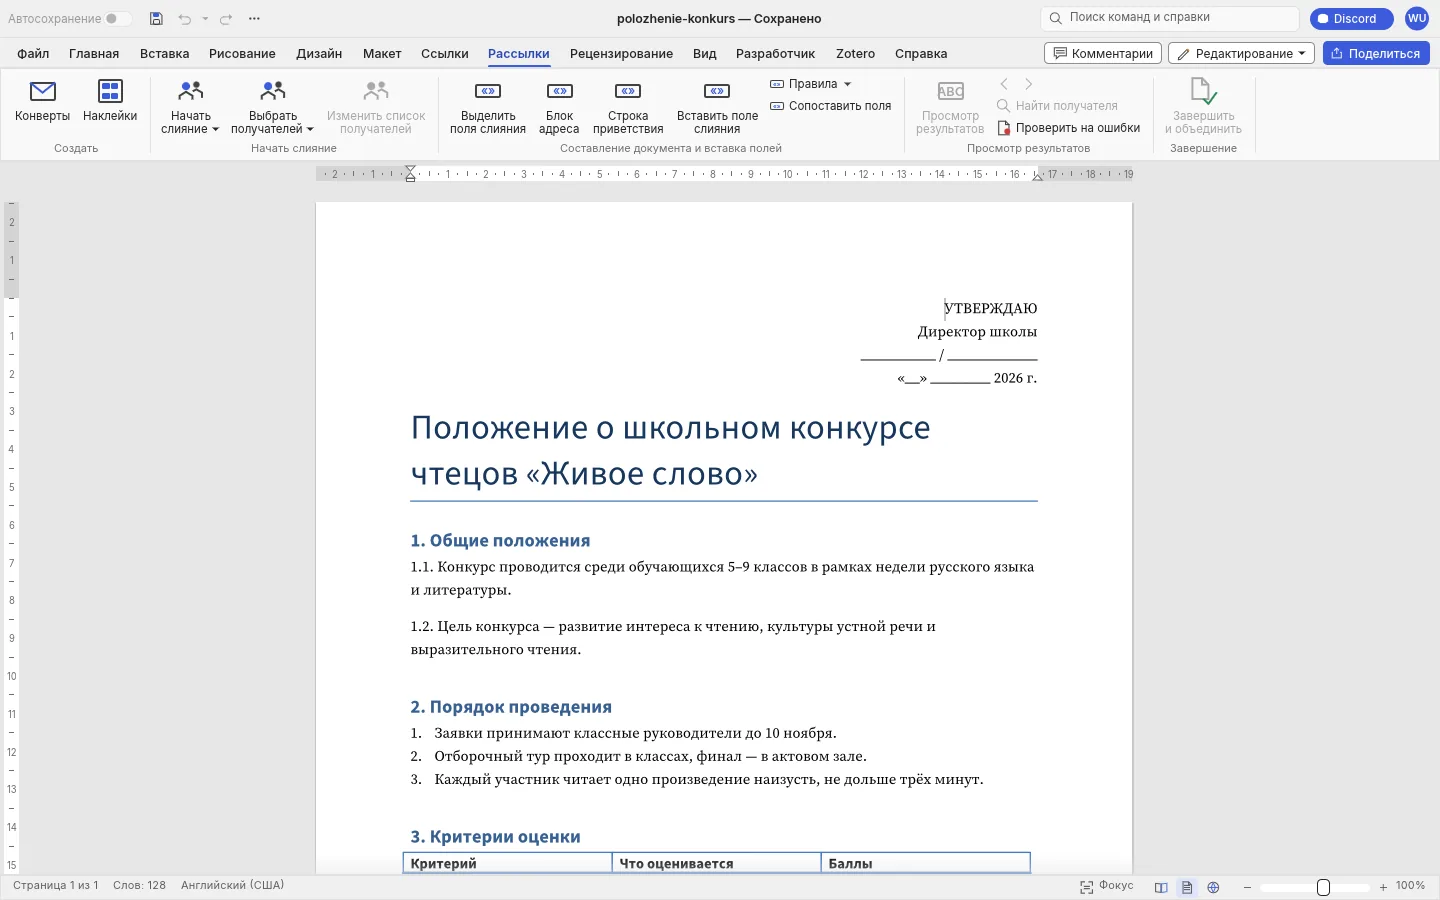Open the Zotero tab
The height and width of the screenshot is (900, 1440).
pyautogui.click(x=855, y=54)
